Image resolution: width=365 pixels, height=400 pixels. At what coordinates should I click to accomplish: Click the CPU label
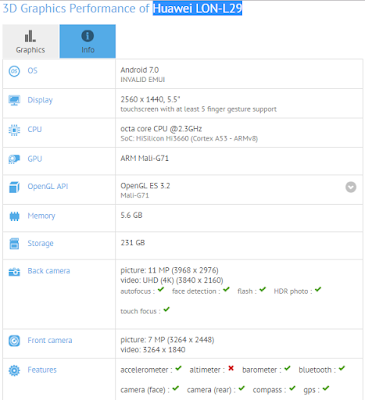tap(35, 129)
